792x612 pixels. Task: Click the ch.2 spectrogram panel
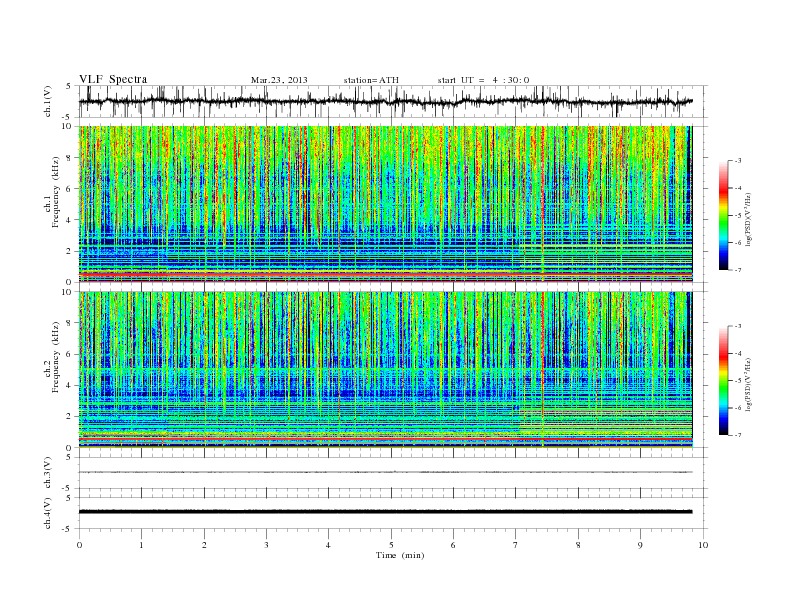click(x=386, y=370)
